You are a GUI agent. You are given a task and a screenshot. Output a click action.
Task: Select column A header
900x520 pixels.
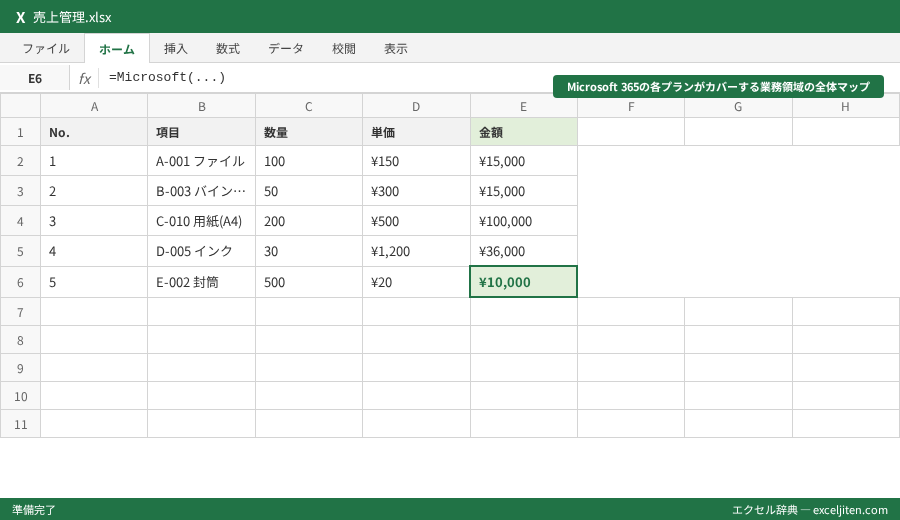tap(94, 107)
